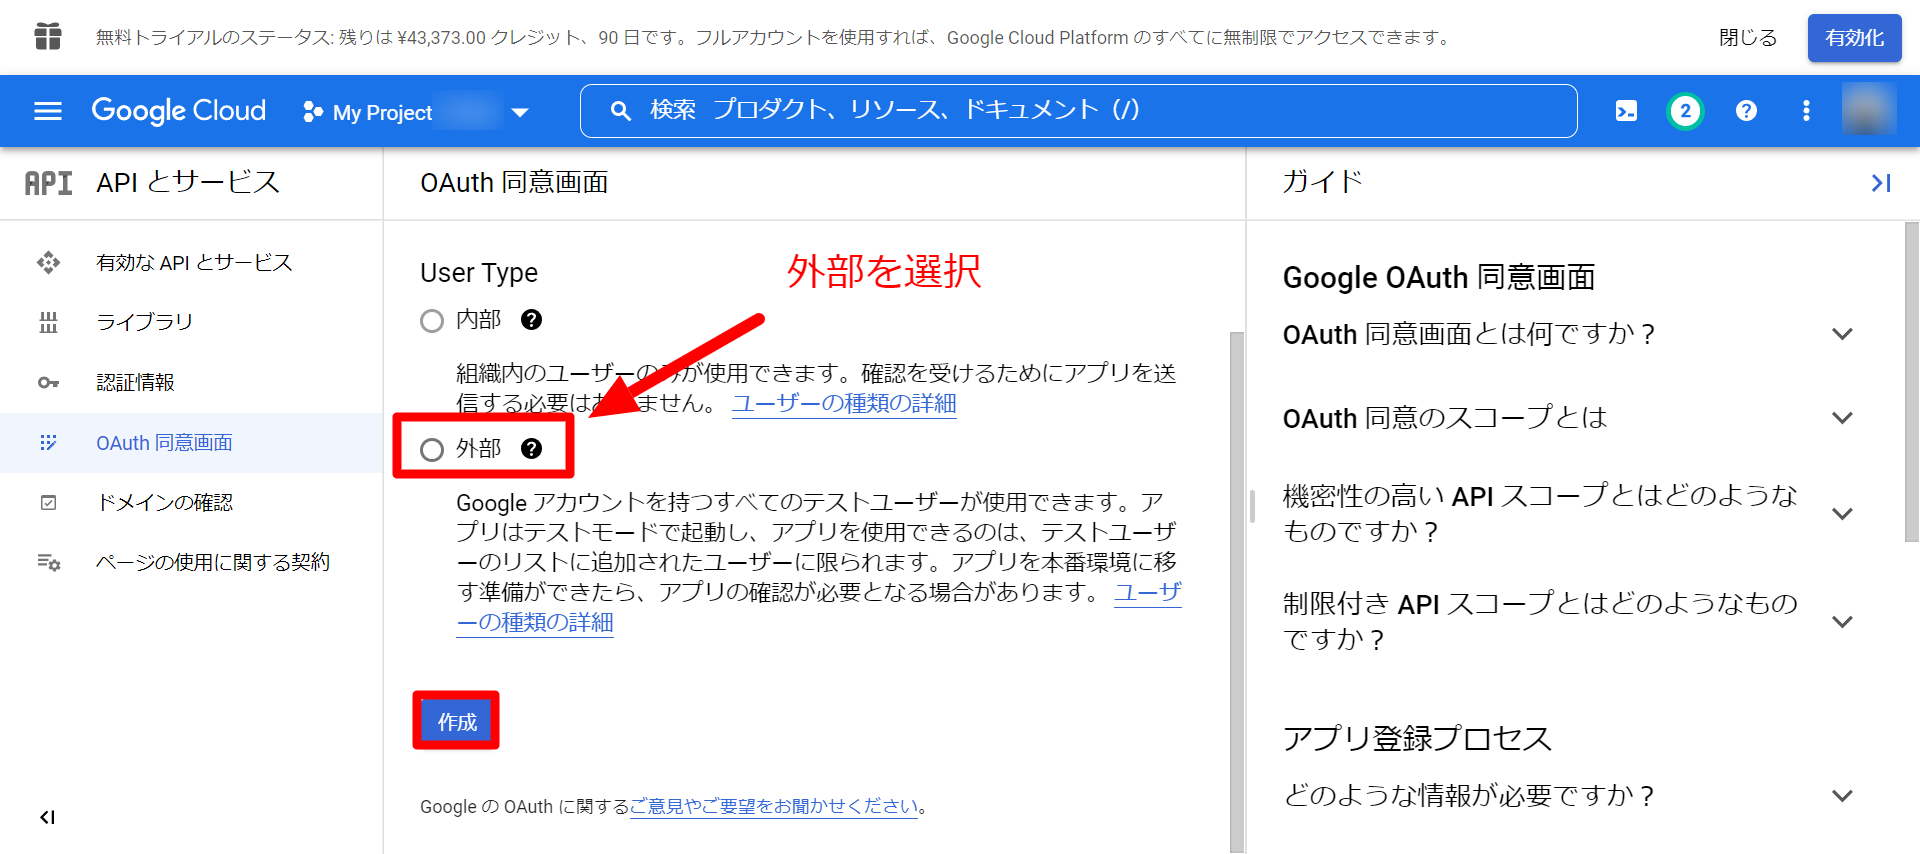The image size is (1920, 854).
Task: Open ドメインの確認 menu item
Action: click(192, 503)
